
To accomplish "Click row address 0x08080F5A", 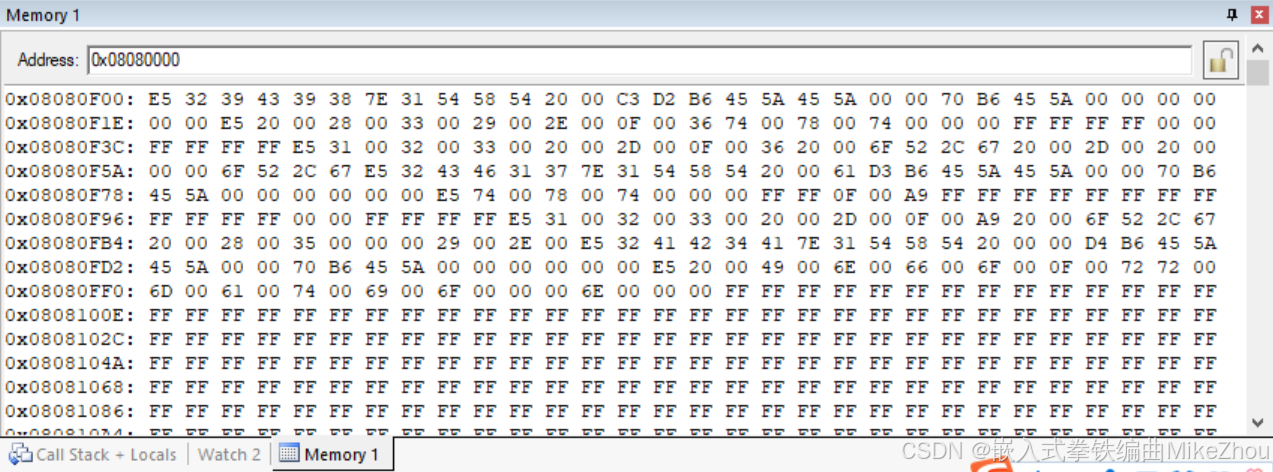I will click(x=72, y=171).
